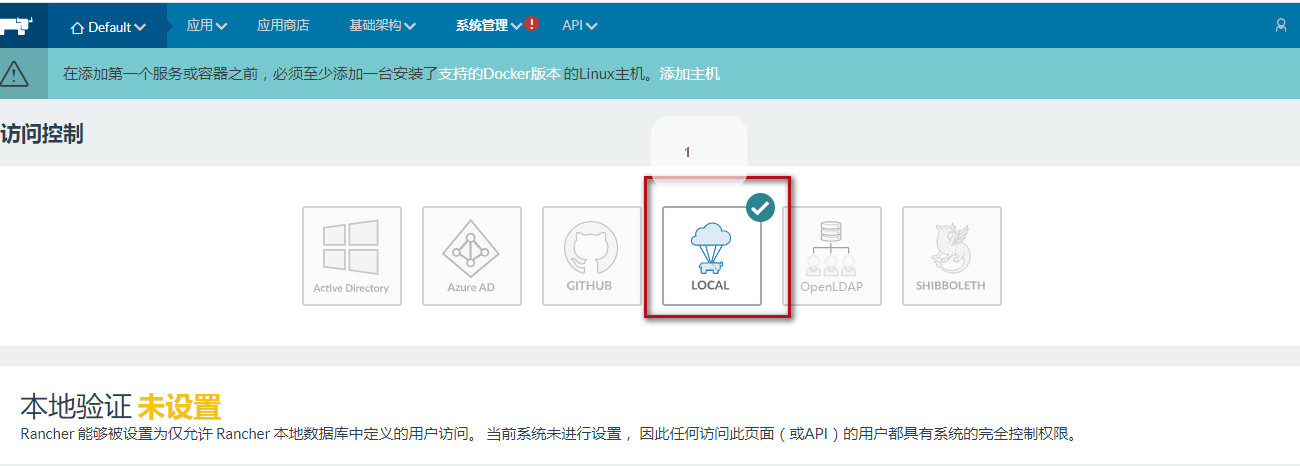Expand the 基础架构 menu

coord(383,26)
